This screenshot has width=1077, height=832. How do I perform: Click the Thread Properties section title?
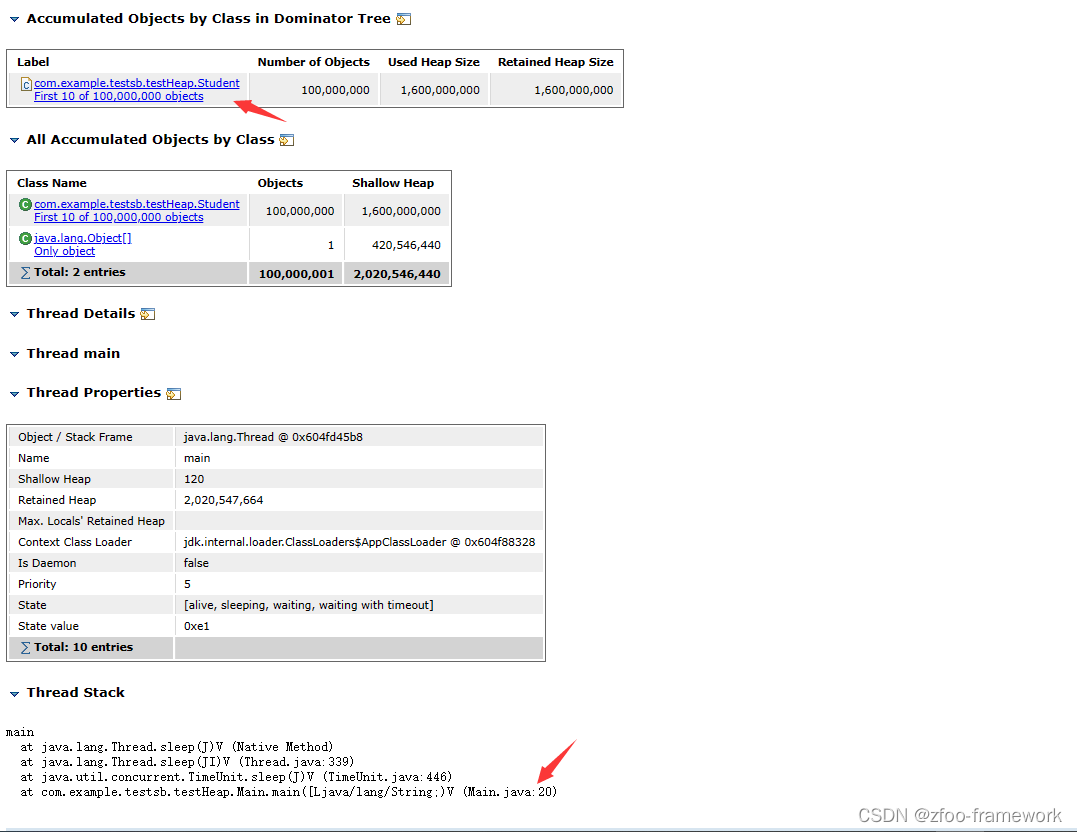pos(95,392)
